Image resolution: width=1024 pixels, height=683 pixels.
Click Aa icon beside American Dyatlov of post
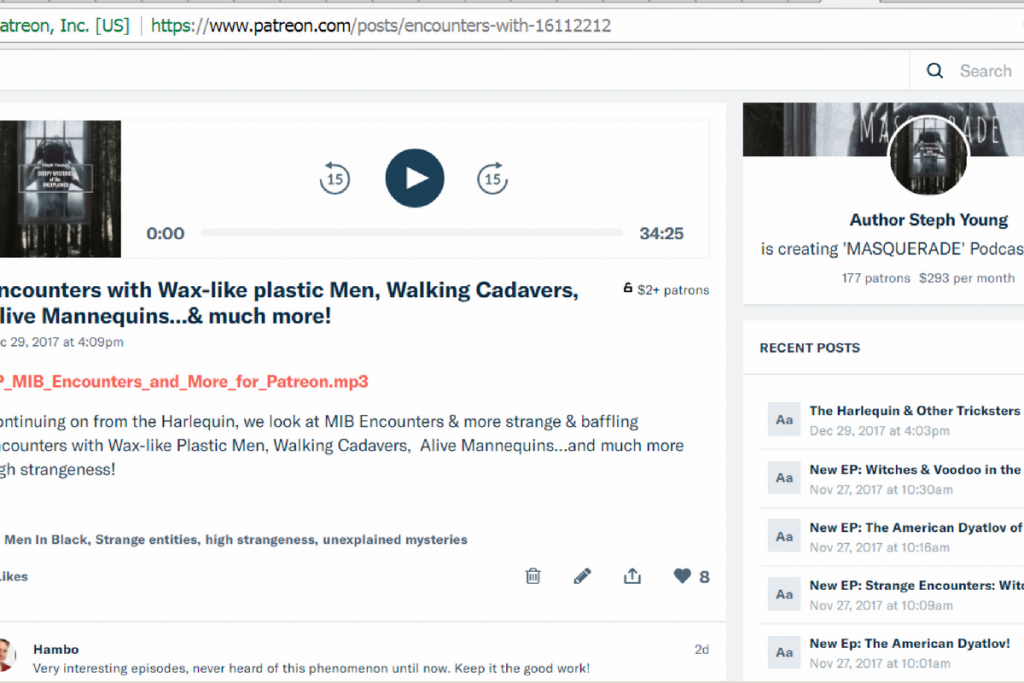click(784, 536)
